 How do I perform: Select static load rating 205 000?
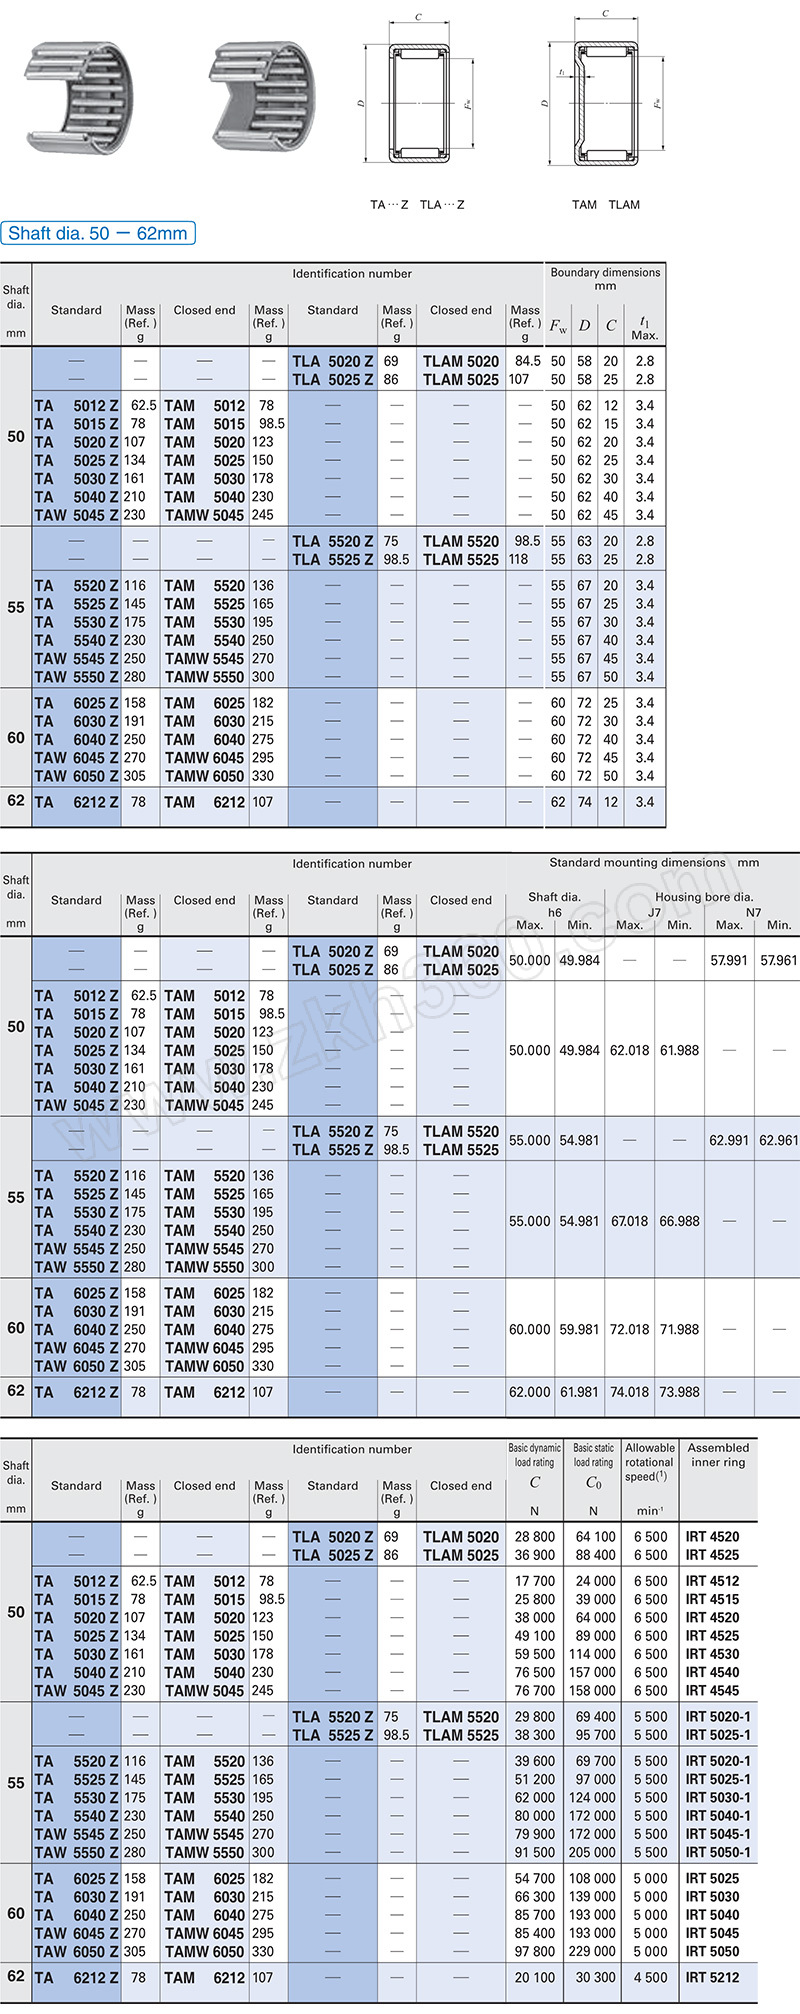click(593, 1852)
